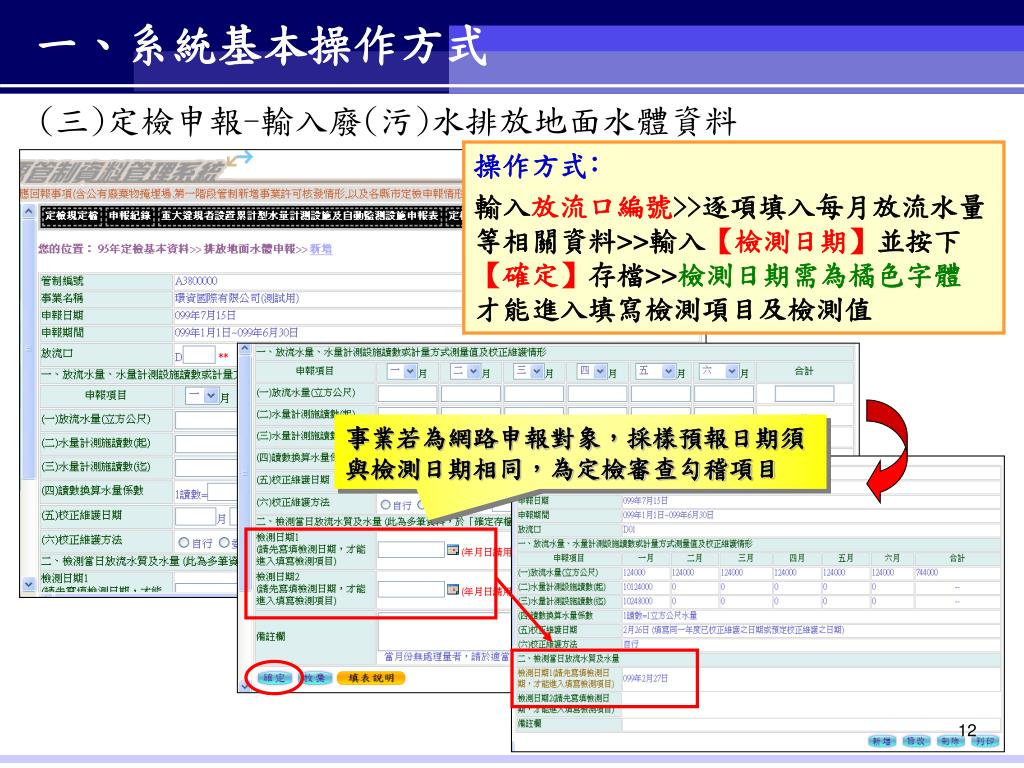The width and height of the screenshot is (1024, 768).
Task: Click 申報期間 value in back window
Action: pyautogui.click(x=236, y=332)
